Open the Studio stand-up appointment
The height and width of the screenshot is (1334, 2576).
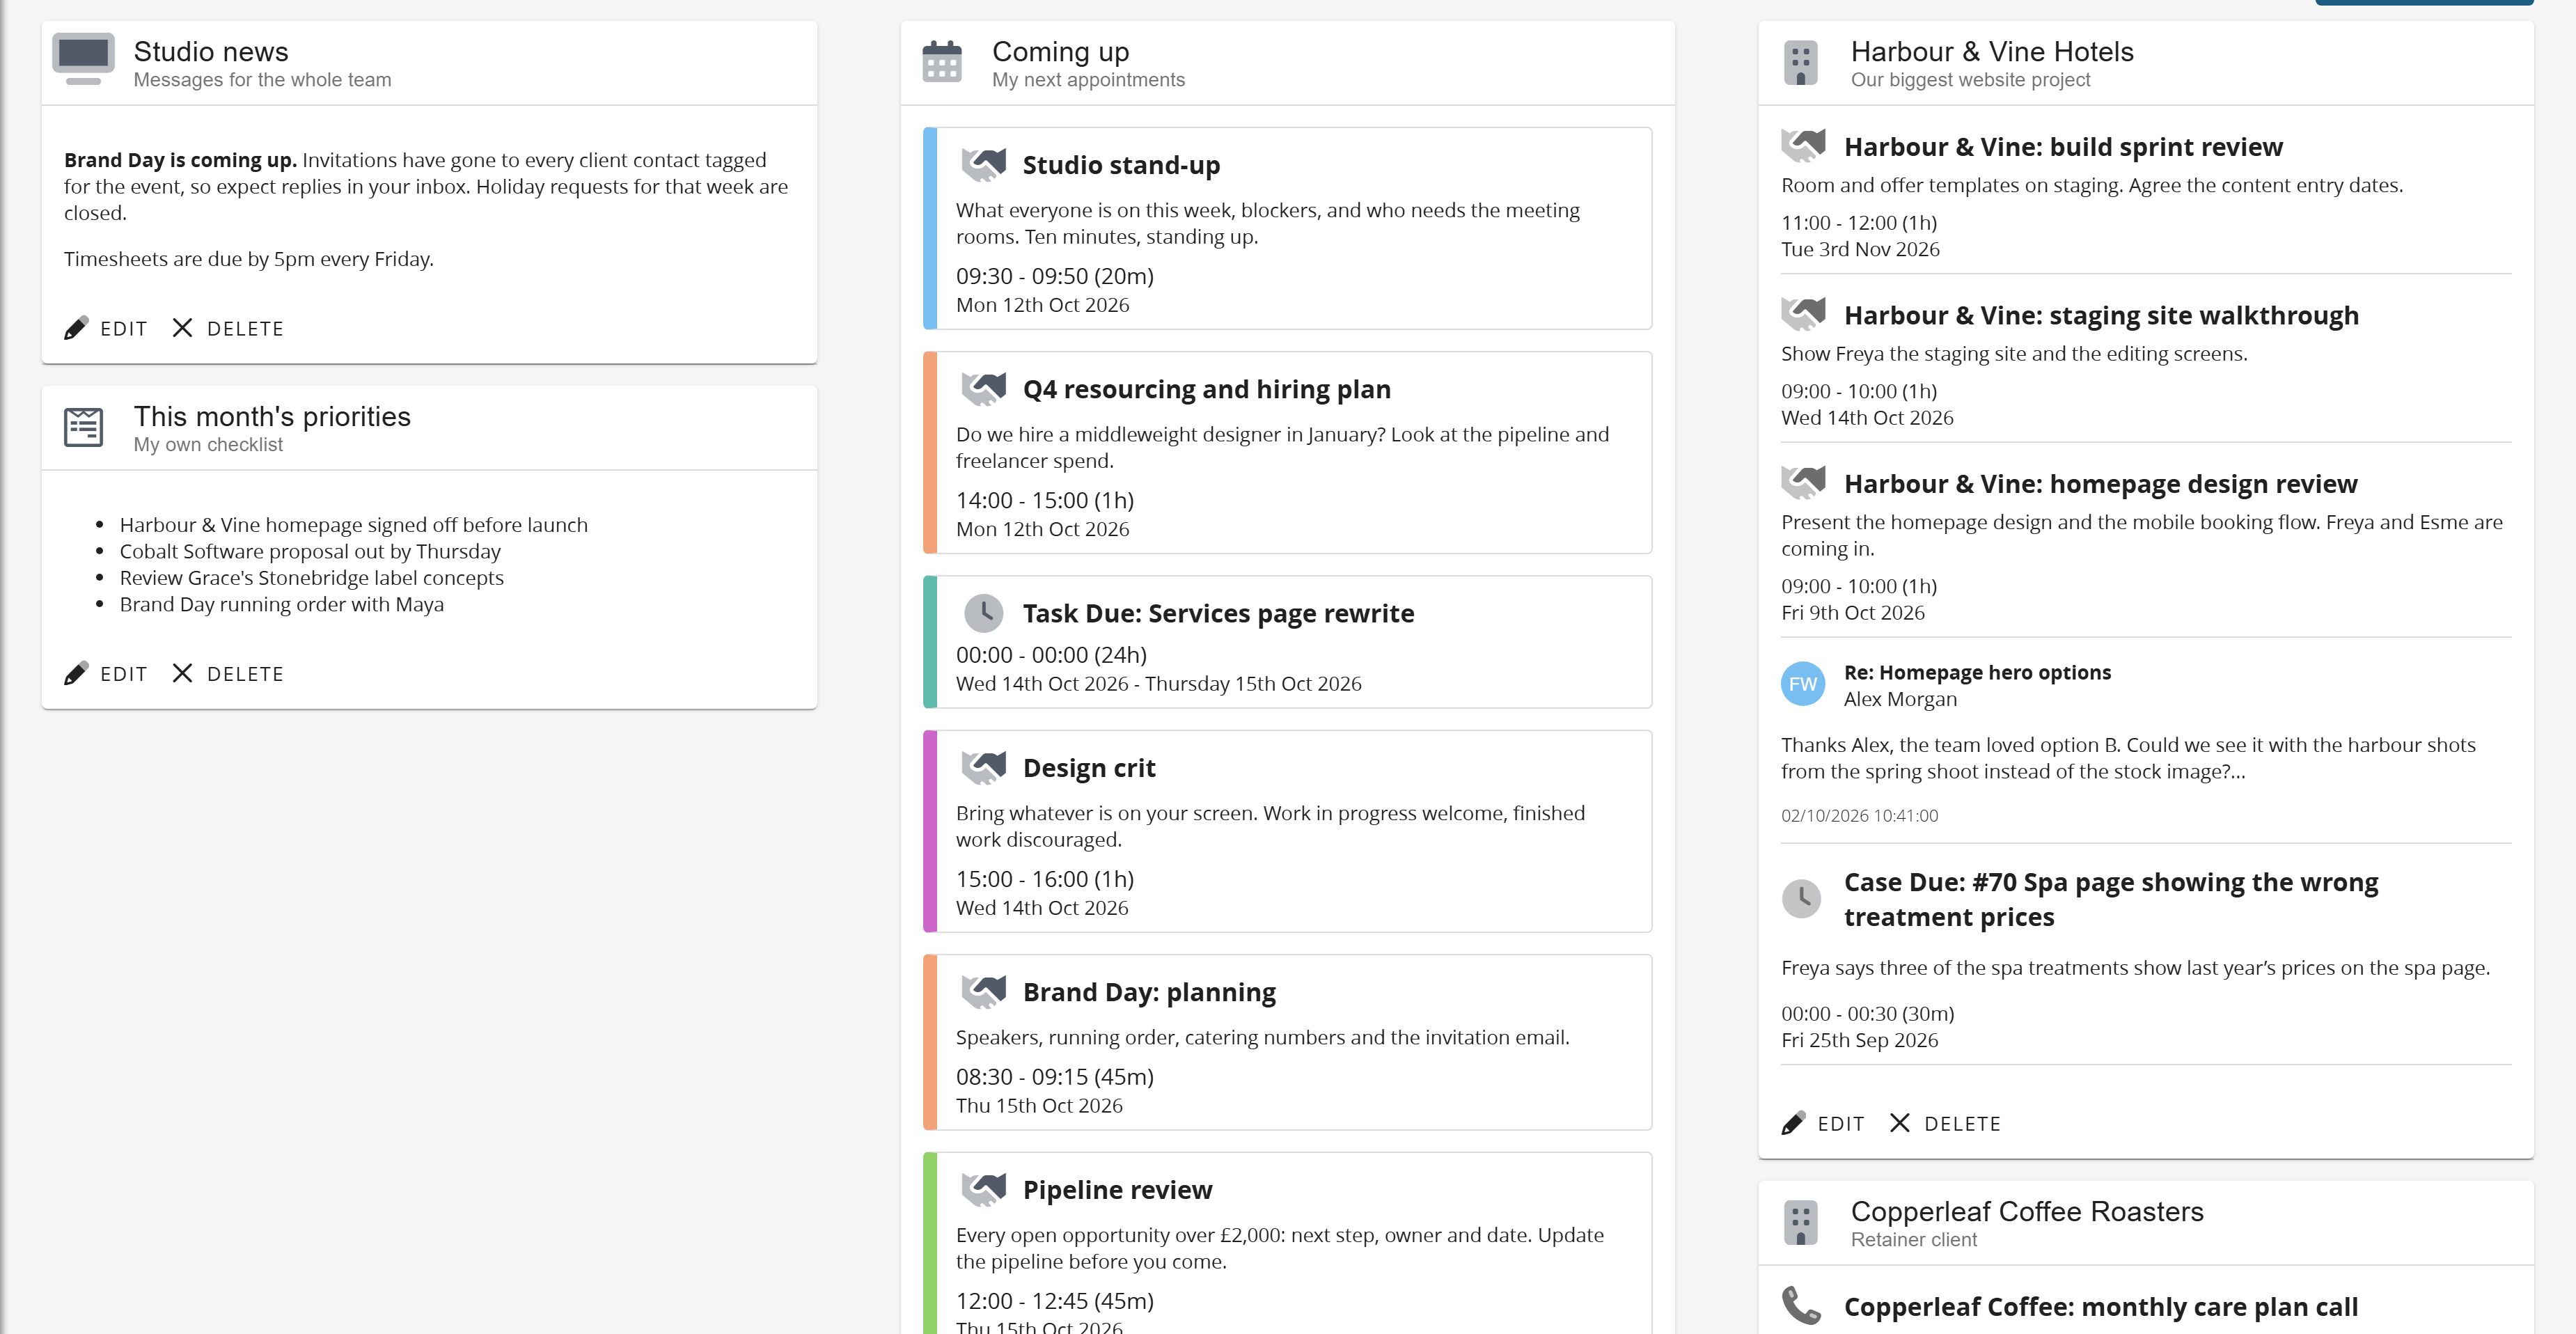[1287, 228]
